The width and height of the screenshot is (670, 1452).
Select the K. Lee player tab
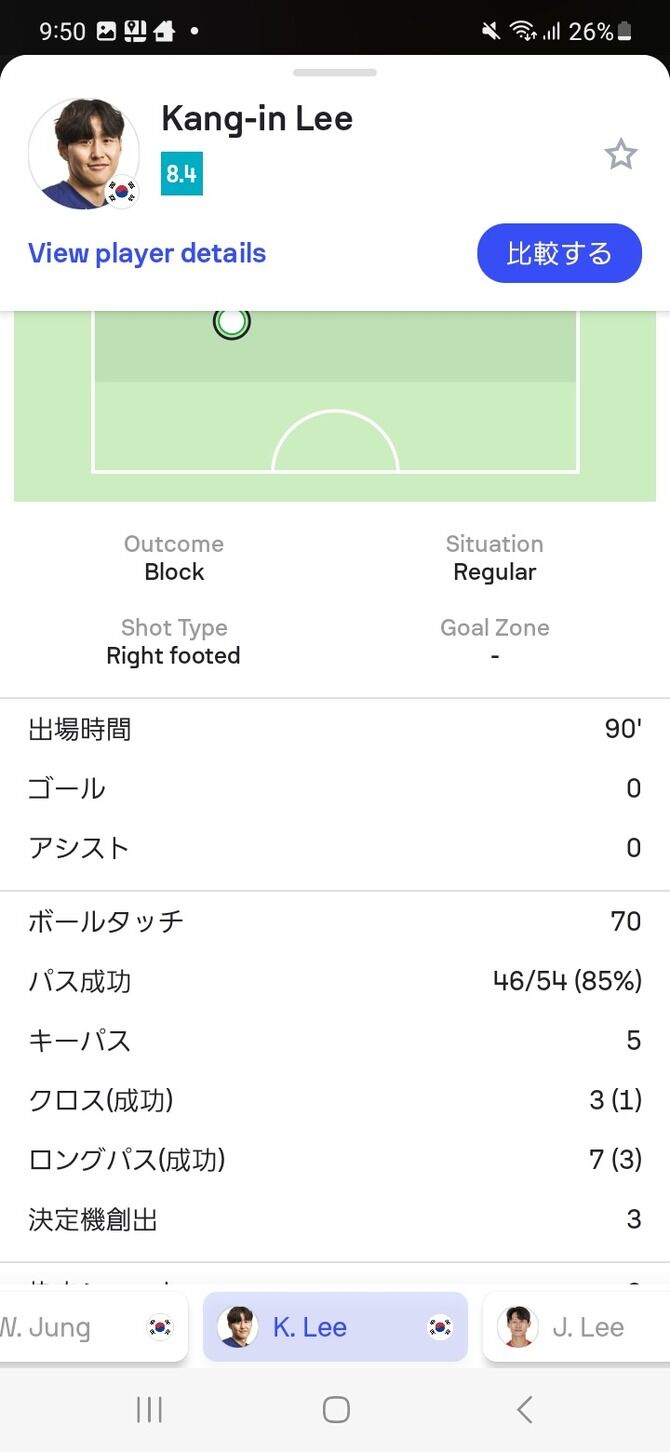[335, 1327]
